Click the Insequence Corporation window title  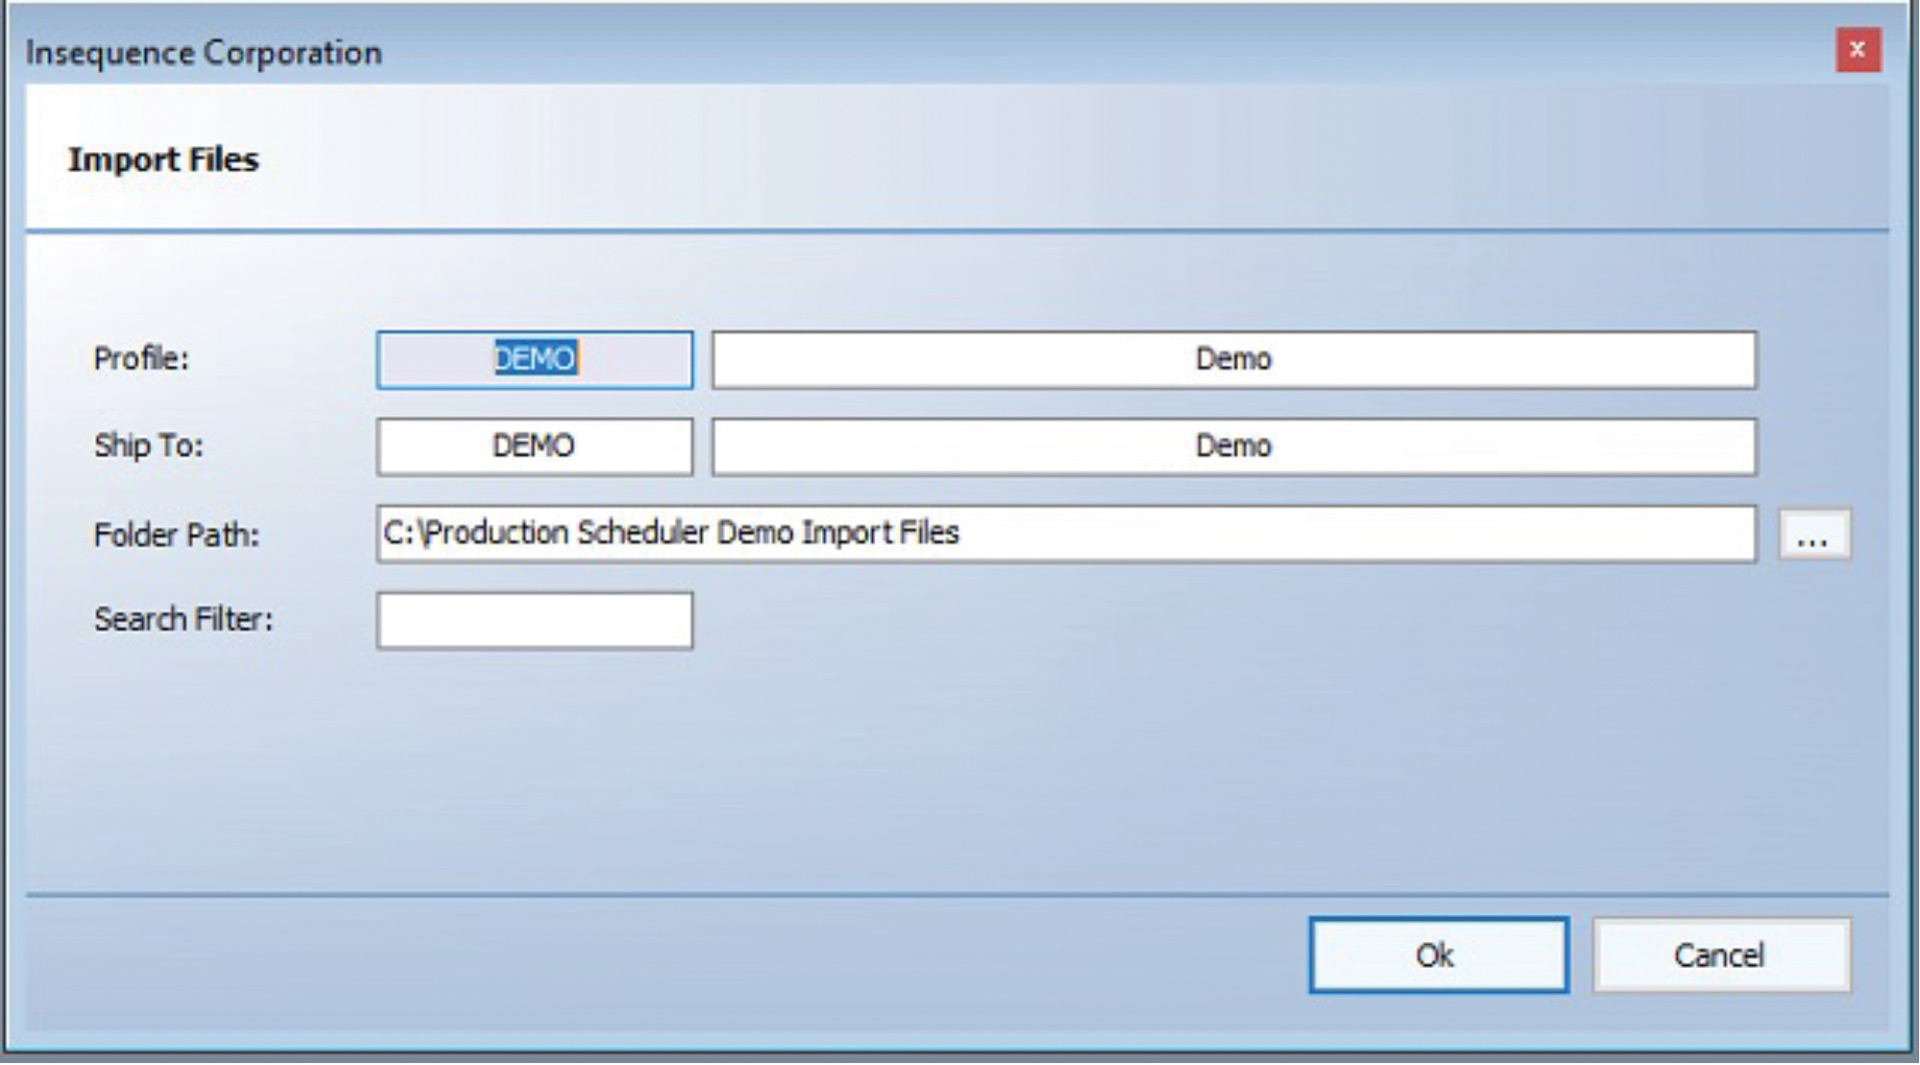point(204,52)
